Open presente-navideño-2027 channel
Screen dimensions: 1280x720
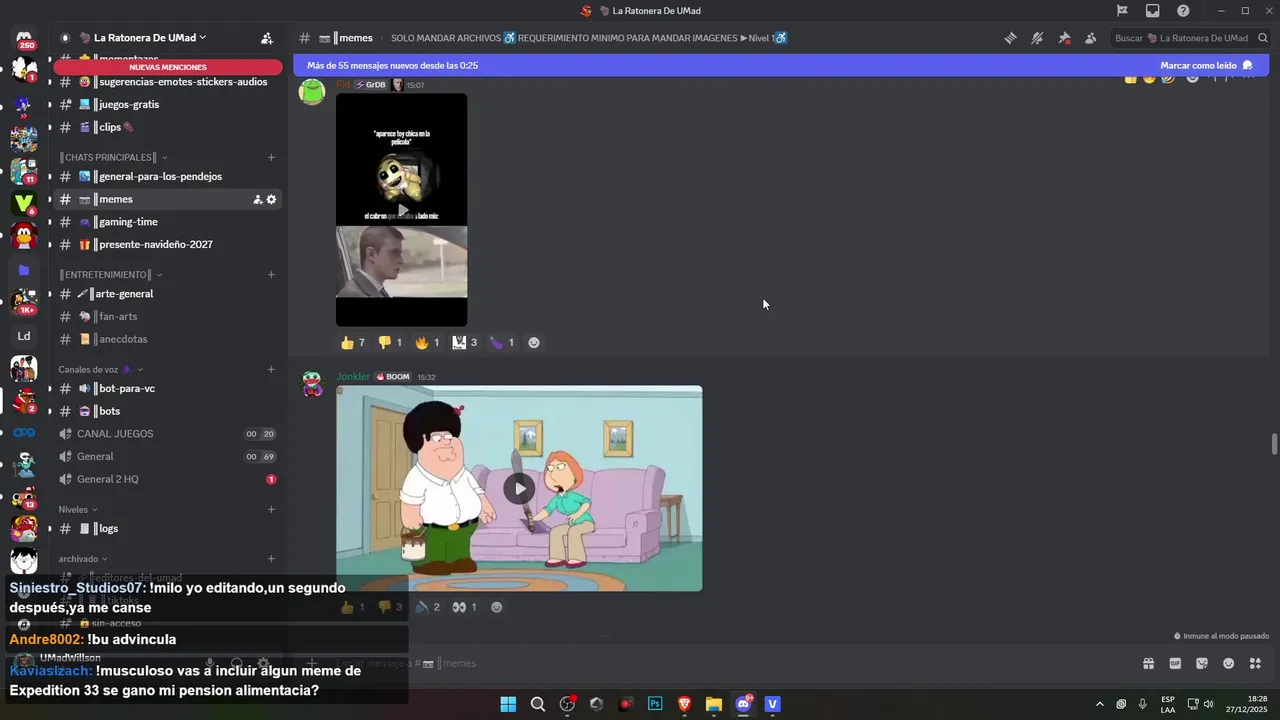(x=168, y=244)
